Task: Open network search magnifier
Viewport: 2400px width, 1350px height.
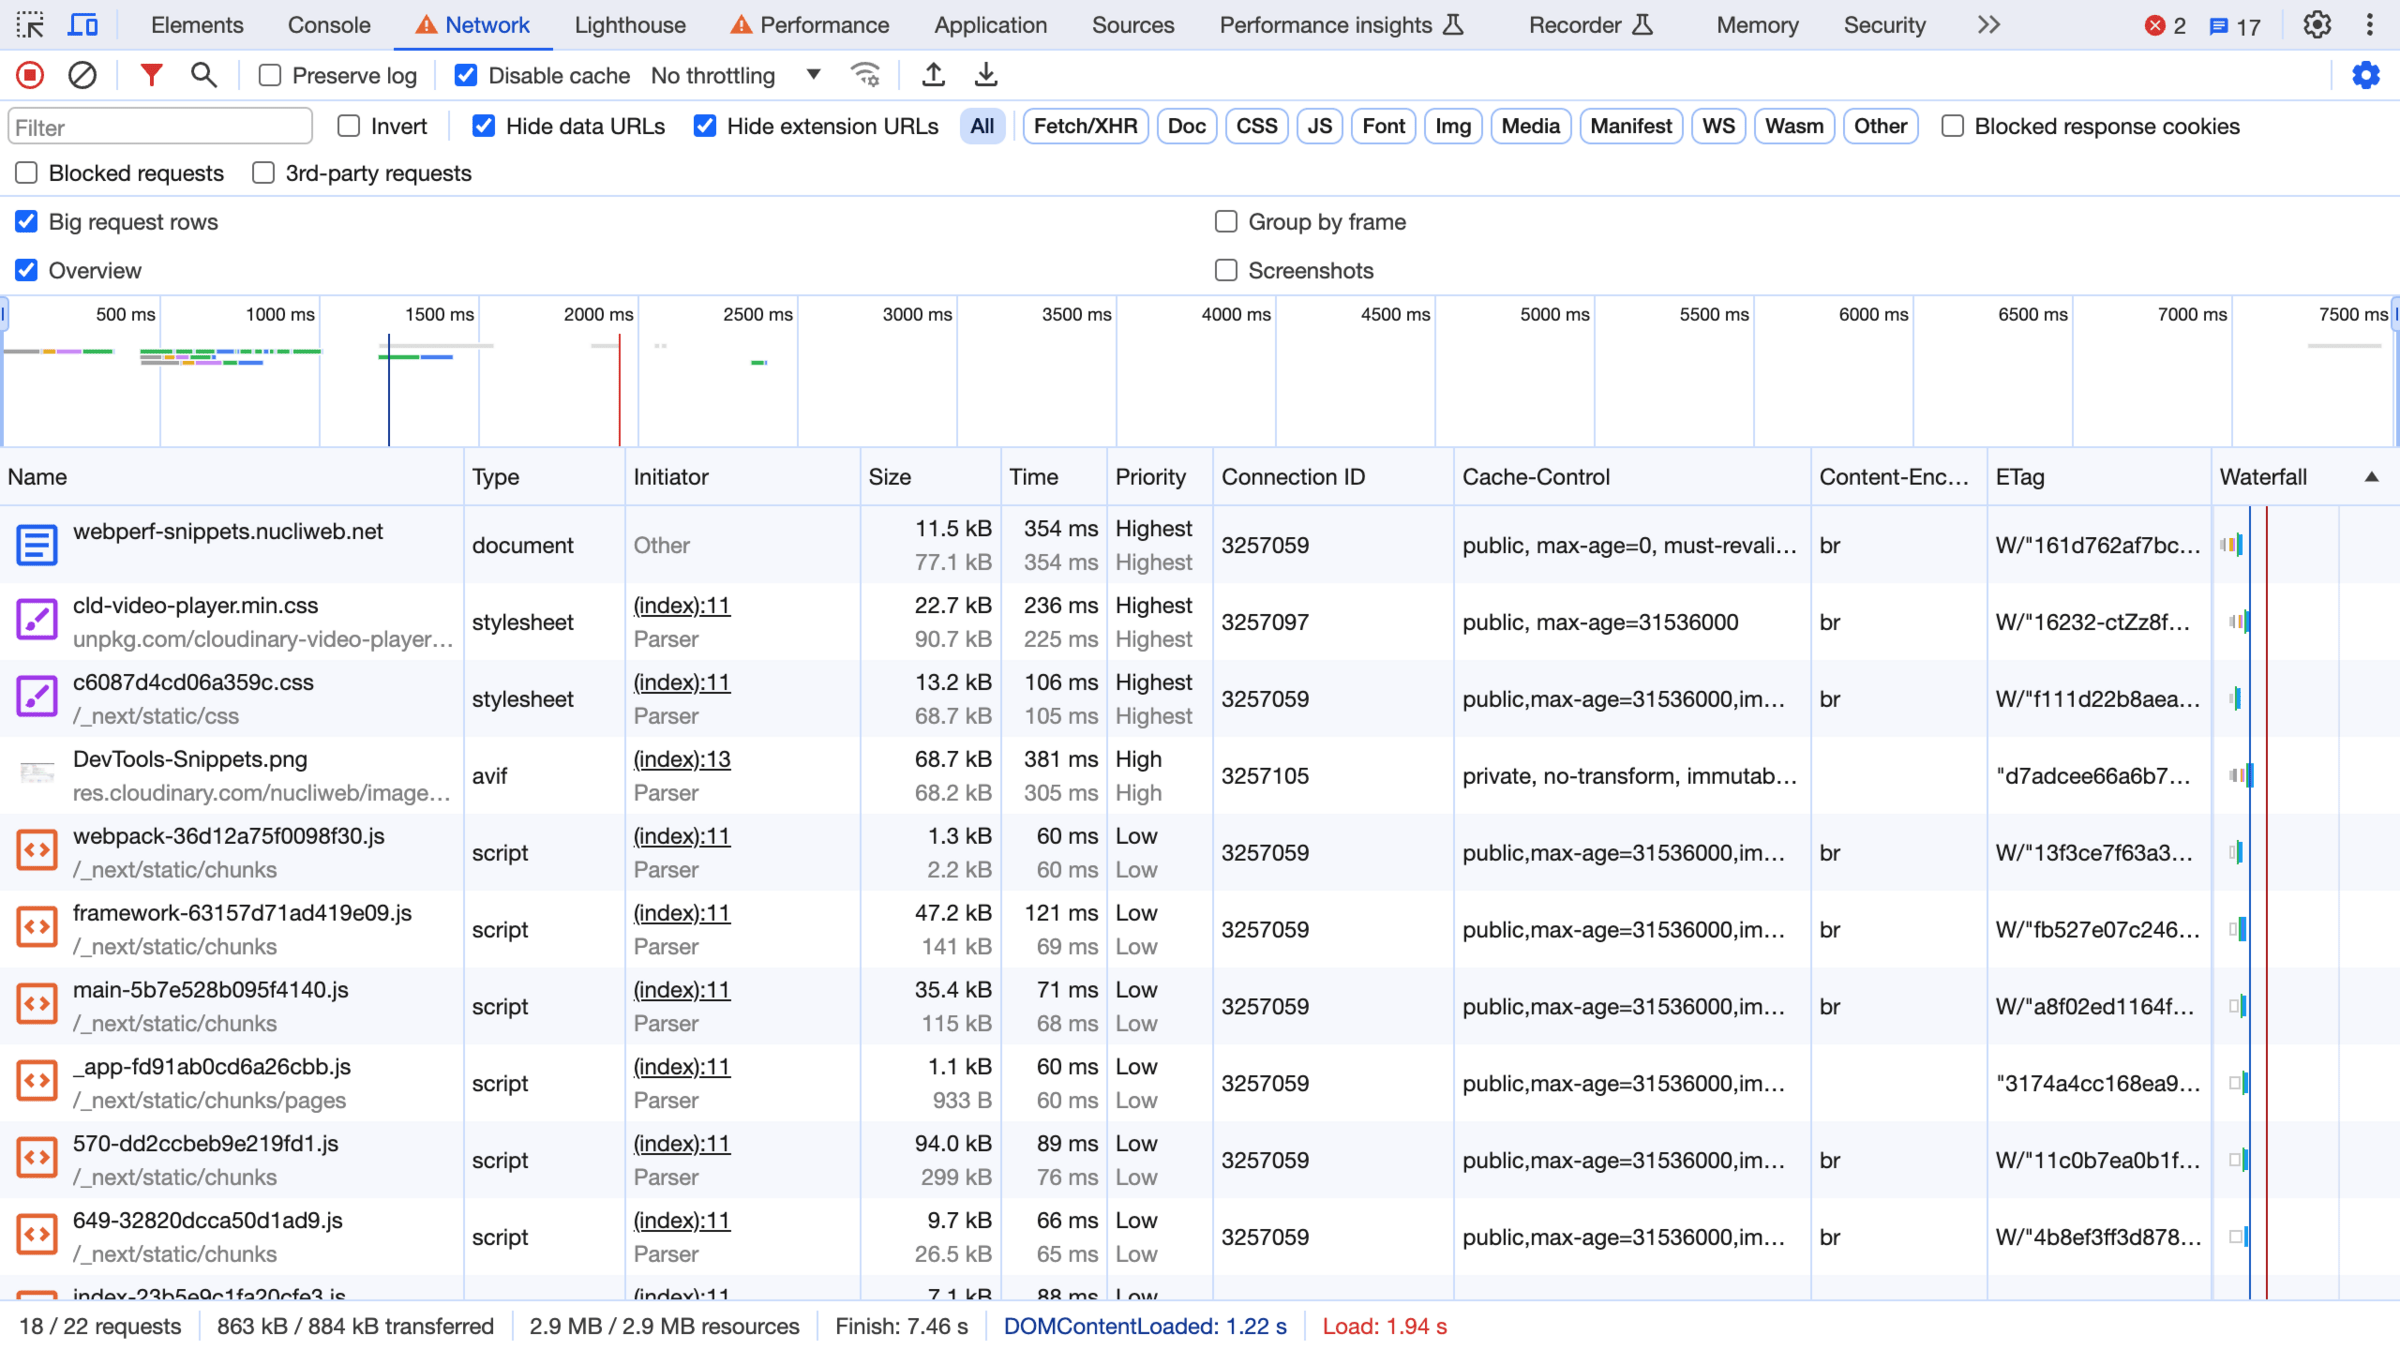Action: click(203, 75)
